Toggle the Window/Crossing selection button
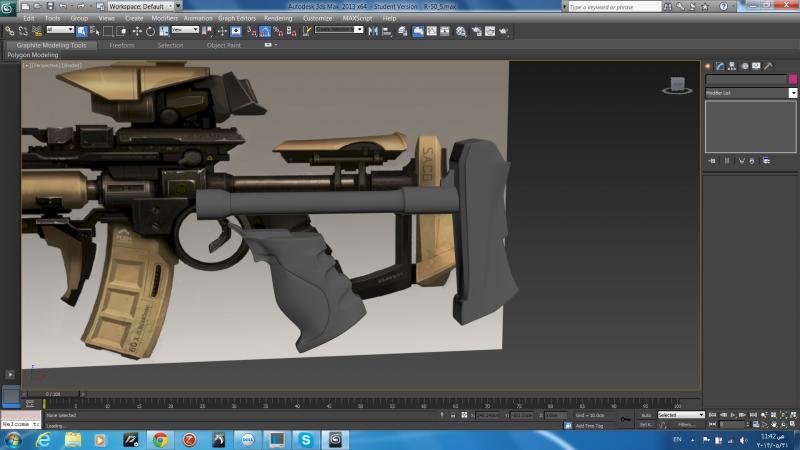 (x=121, y=31)
